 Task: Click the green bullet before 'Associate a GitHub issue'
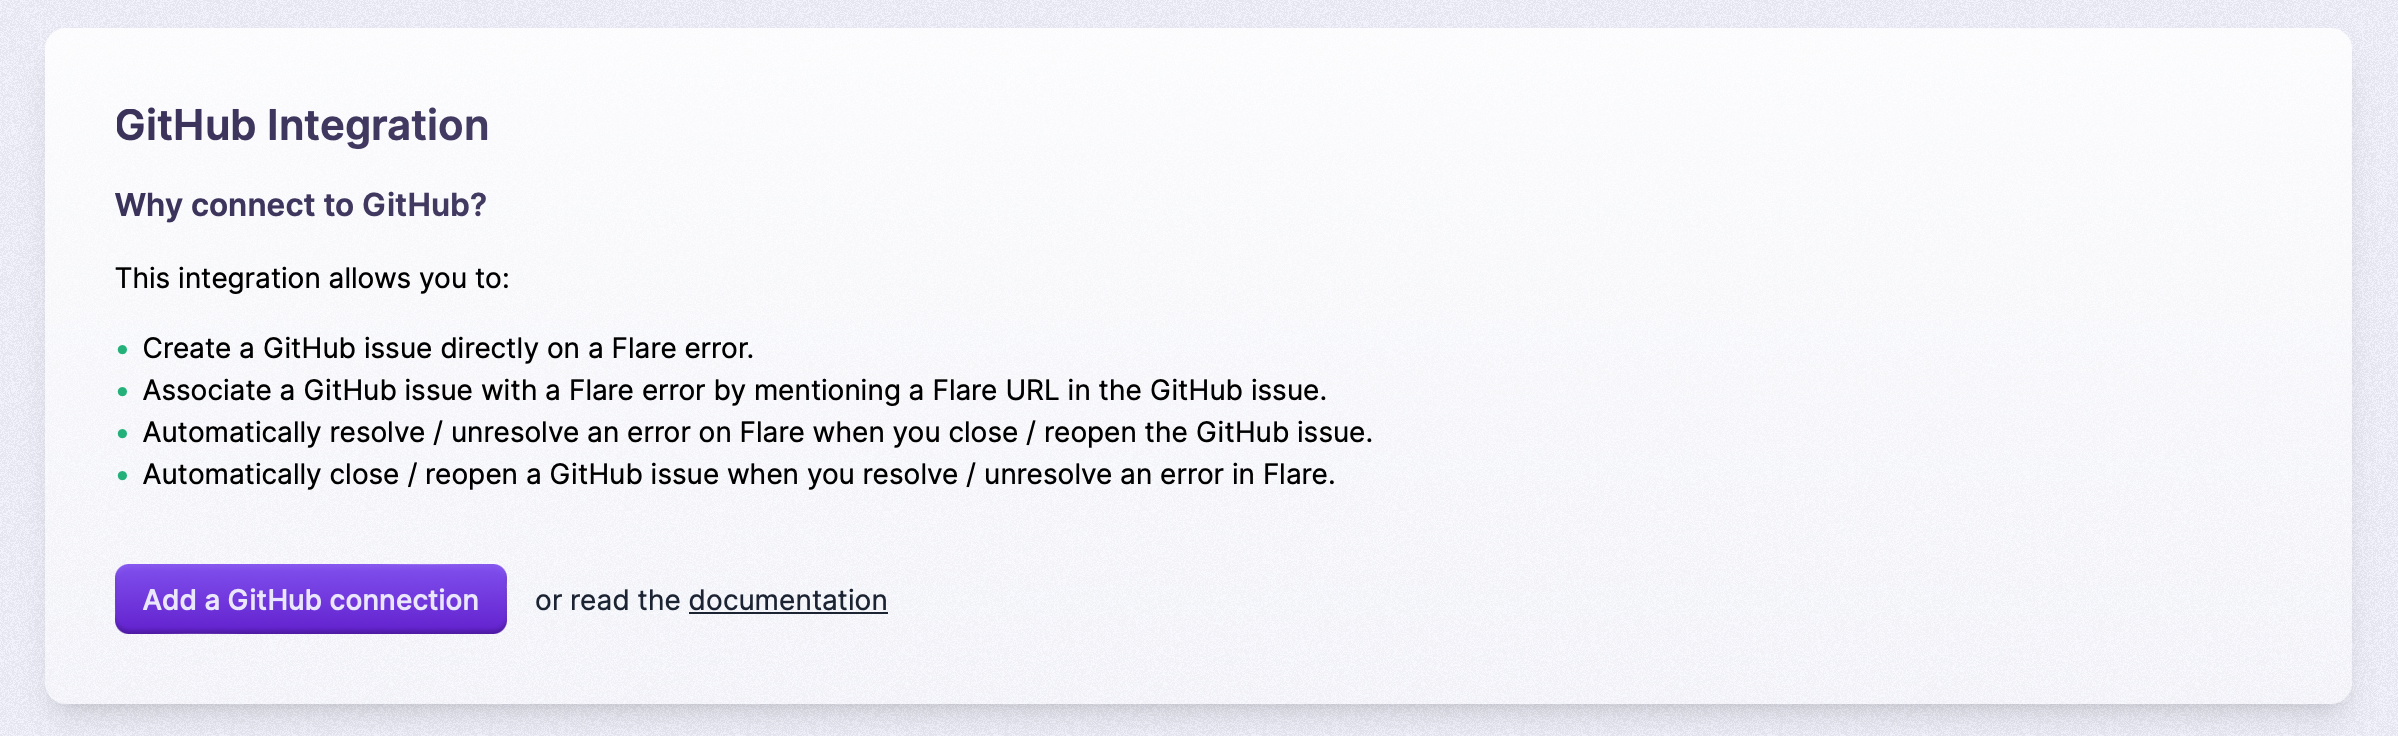pyautogui.click(x=123, y=391)
